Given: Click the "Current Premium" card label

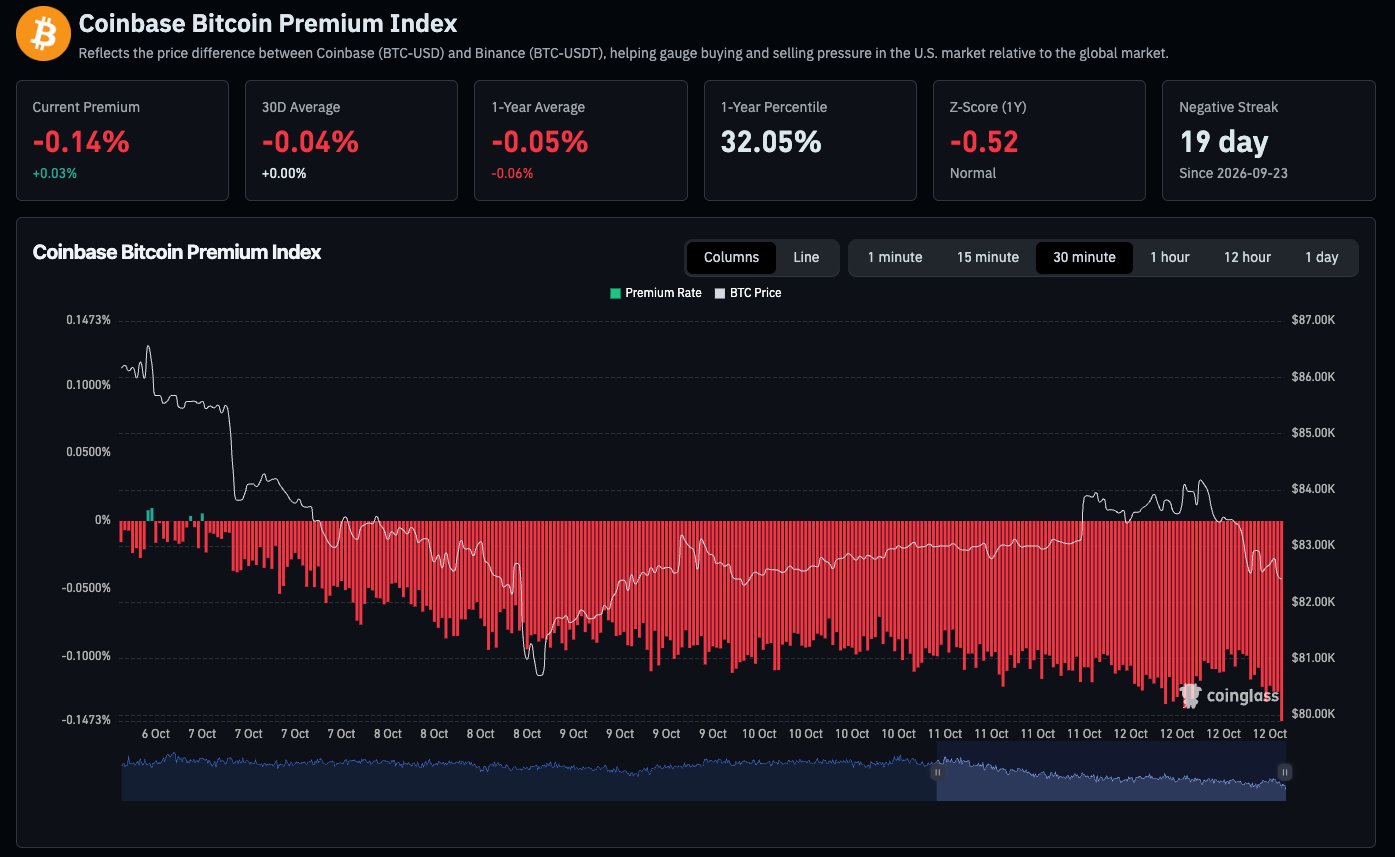Looking at the screenshot, I should (x=86, y=107).
